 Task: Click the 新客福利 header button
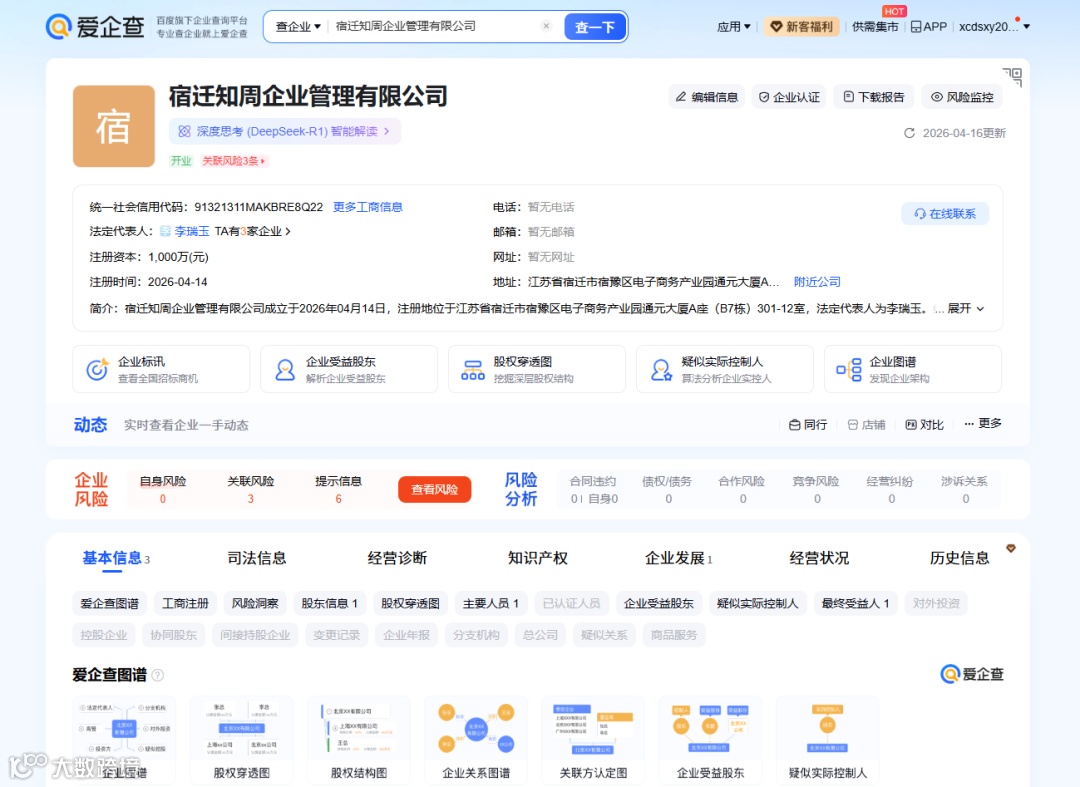coord(801,27)
